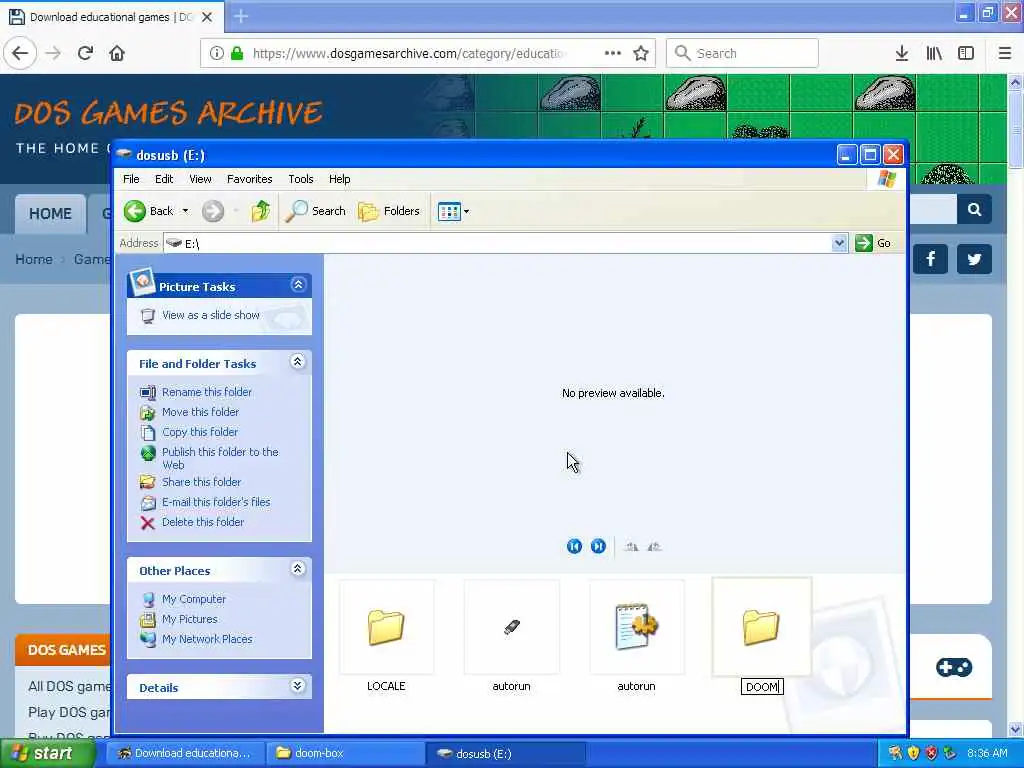Collapse the File and Folder Tasks panel
The height and width of the screenshot is (768, 1024).
297,362
